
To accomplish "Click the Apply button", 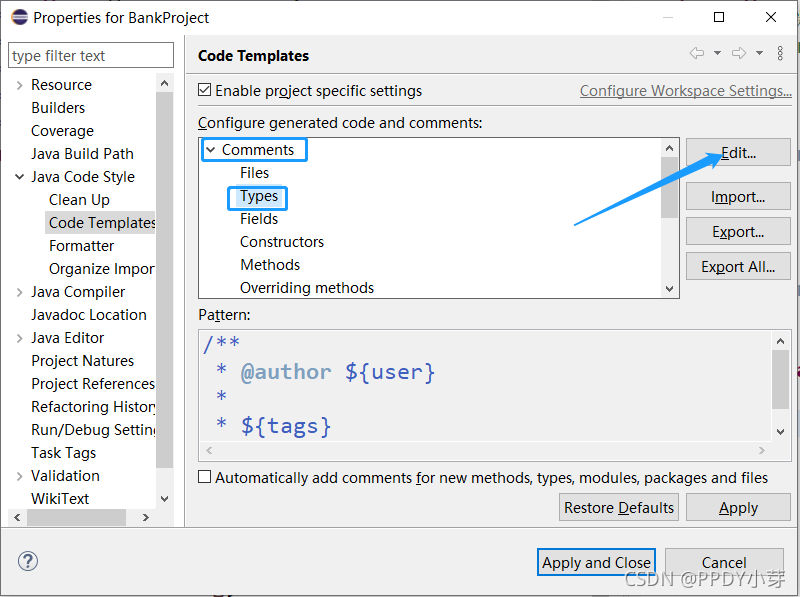I will 738,507.
